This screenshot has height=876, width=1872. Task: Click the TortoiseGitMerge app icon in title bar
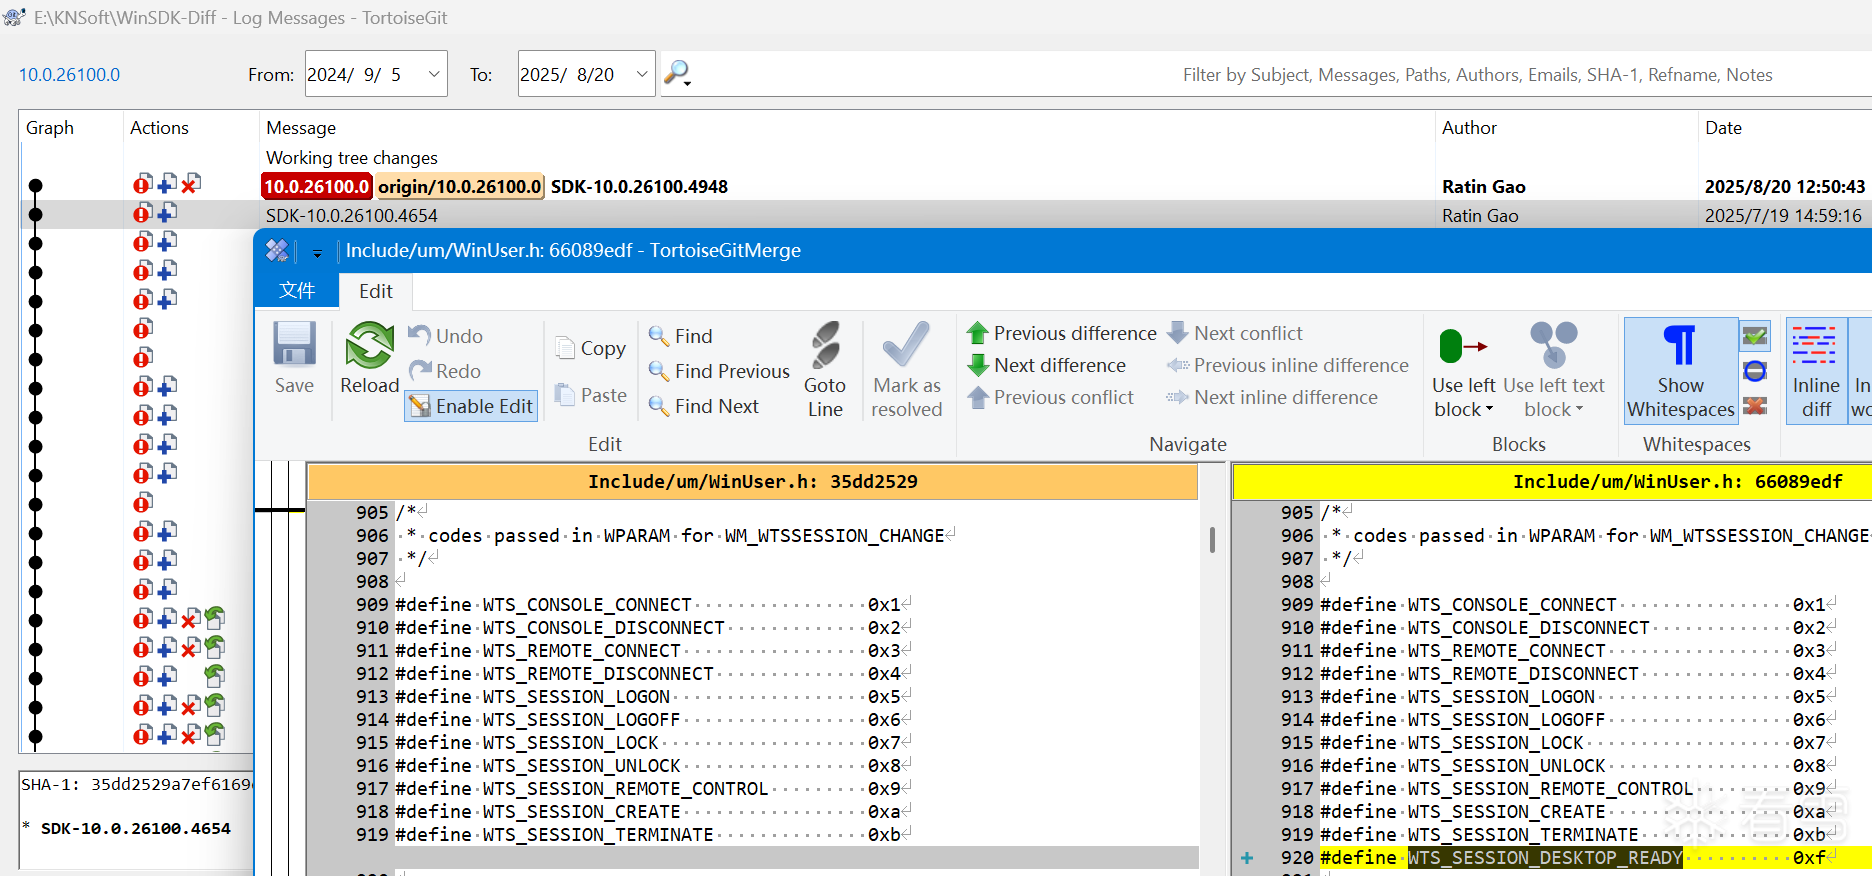[277, 250]
